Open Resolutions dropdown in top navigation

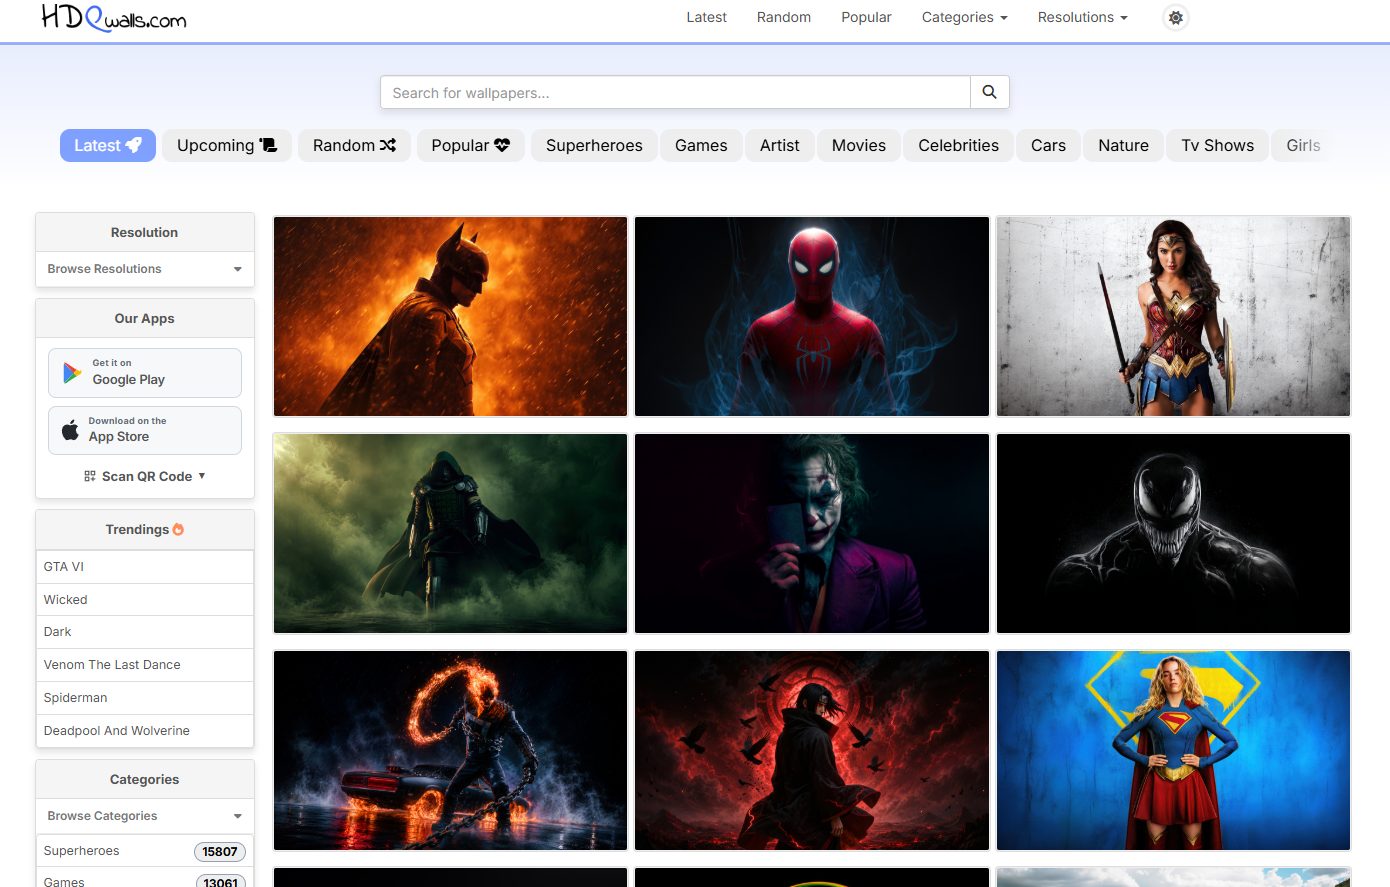[x=1082, y=17]
